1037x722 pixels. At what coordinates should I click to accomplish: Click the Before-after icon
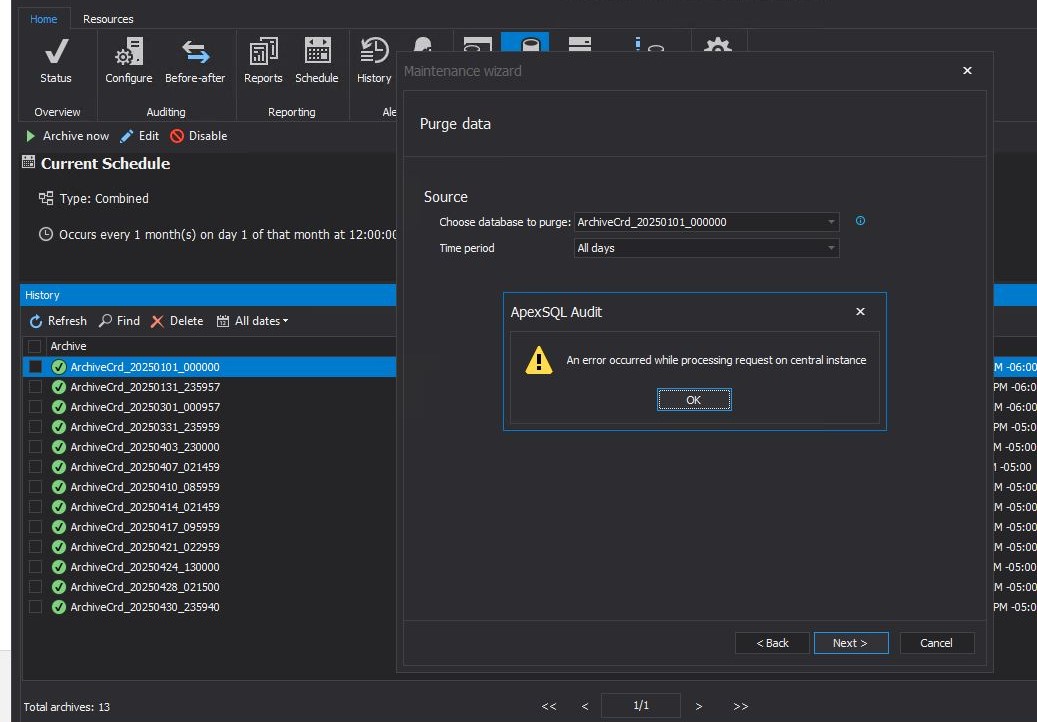195,52
